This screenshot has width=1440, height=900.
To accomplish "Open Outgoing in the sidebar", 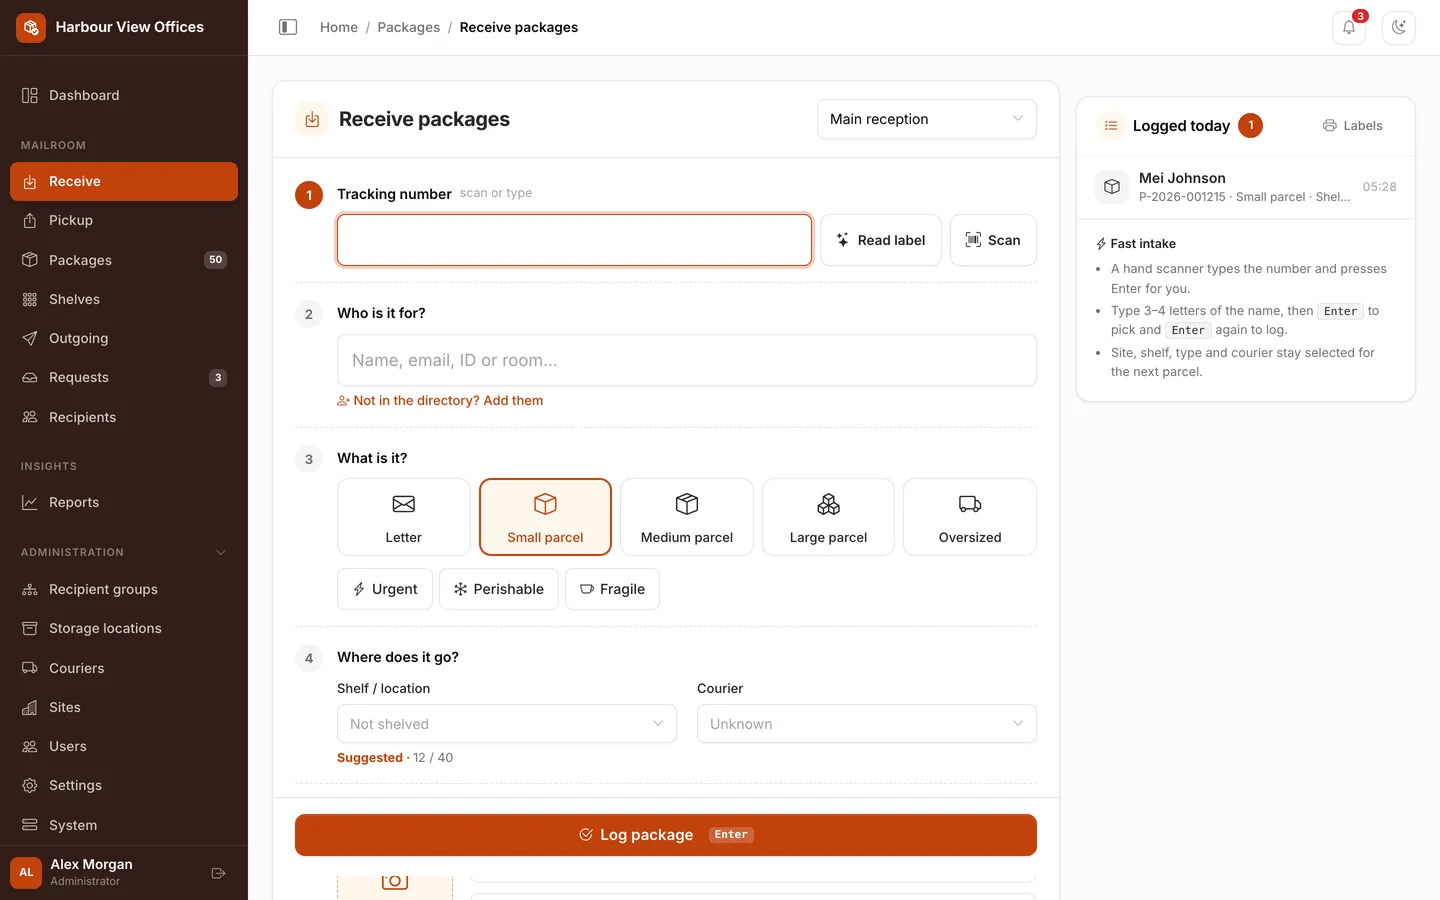I will click(x=124, y=338).
